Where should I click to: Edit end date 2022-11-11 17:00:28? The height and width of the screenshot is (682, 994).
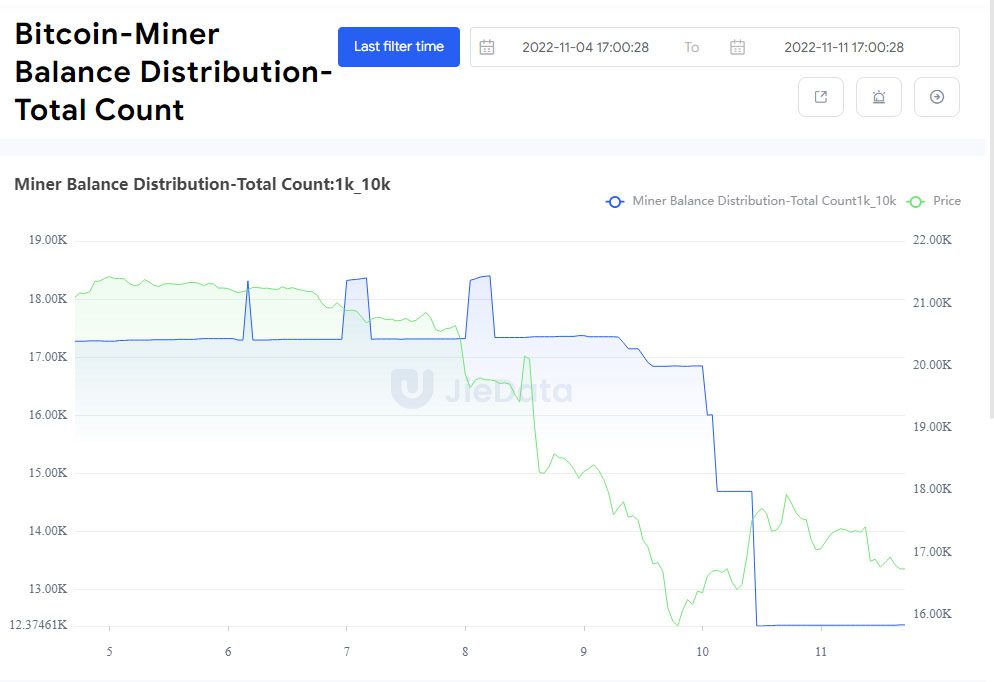click(844, 47)
